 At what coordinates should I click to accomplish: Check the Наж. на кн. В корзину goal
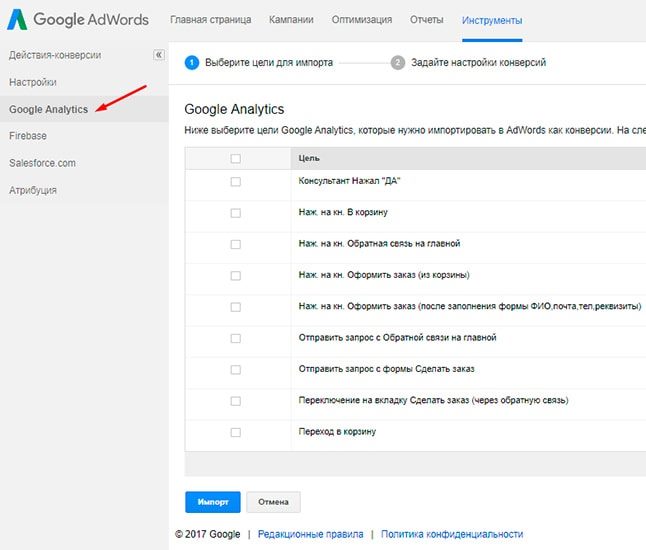[236, 213]
